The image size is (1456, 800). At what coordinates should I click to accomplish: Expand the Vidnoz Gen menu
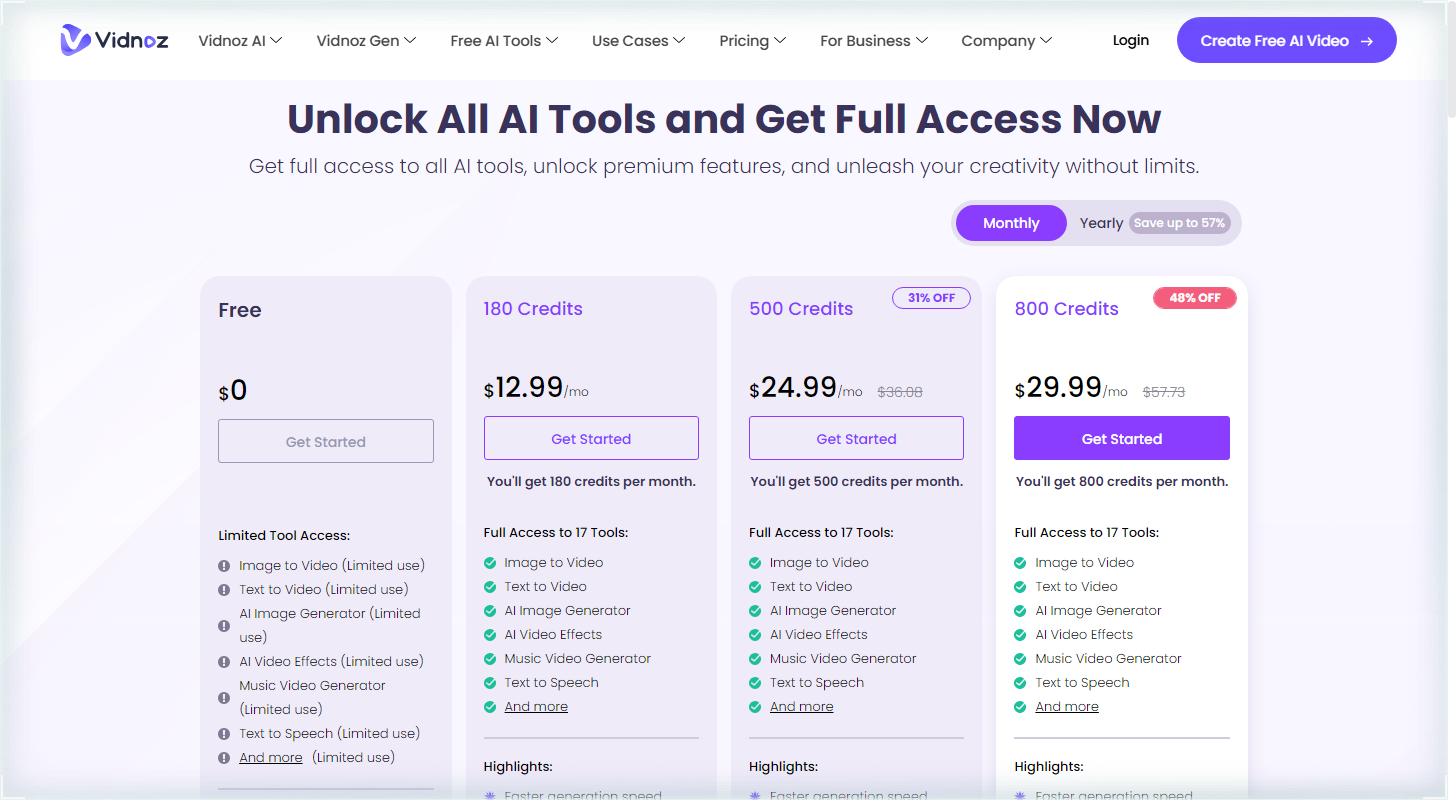[x=366, y=41]
